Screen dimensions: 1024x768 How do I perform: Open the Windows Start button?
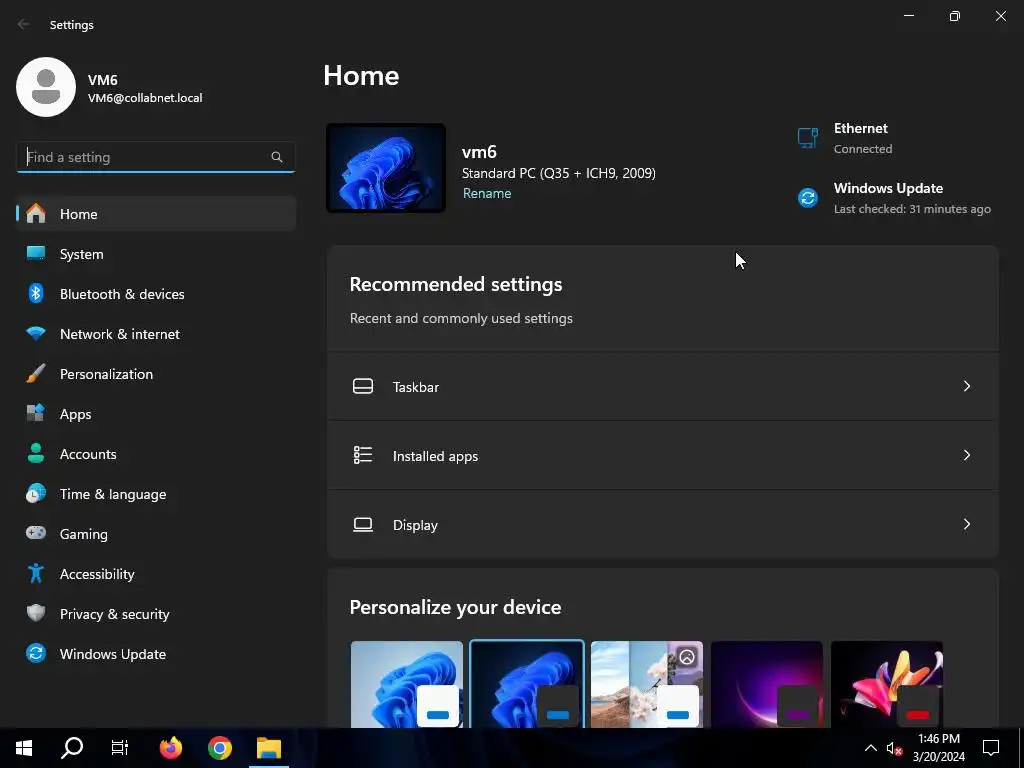coord(24,748)
